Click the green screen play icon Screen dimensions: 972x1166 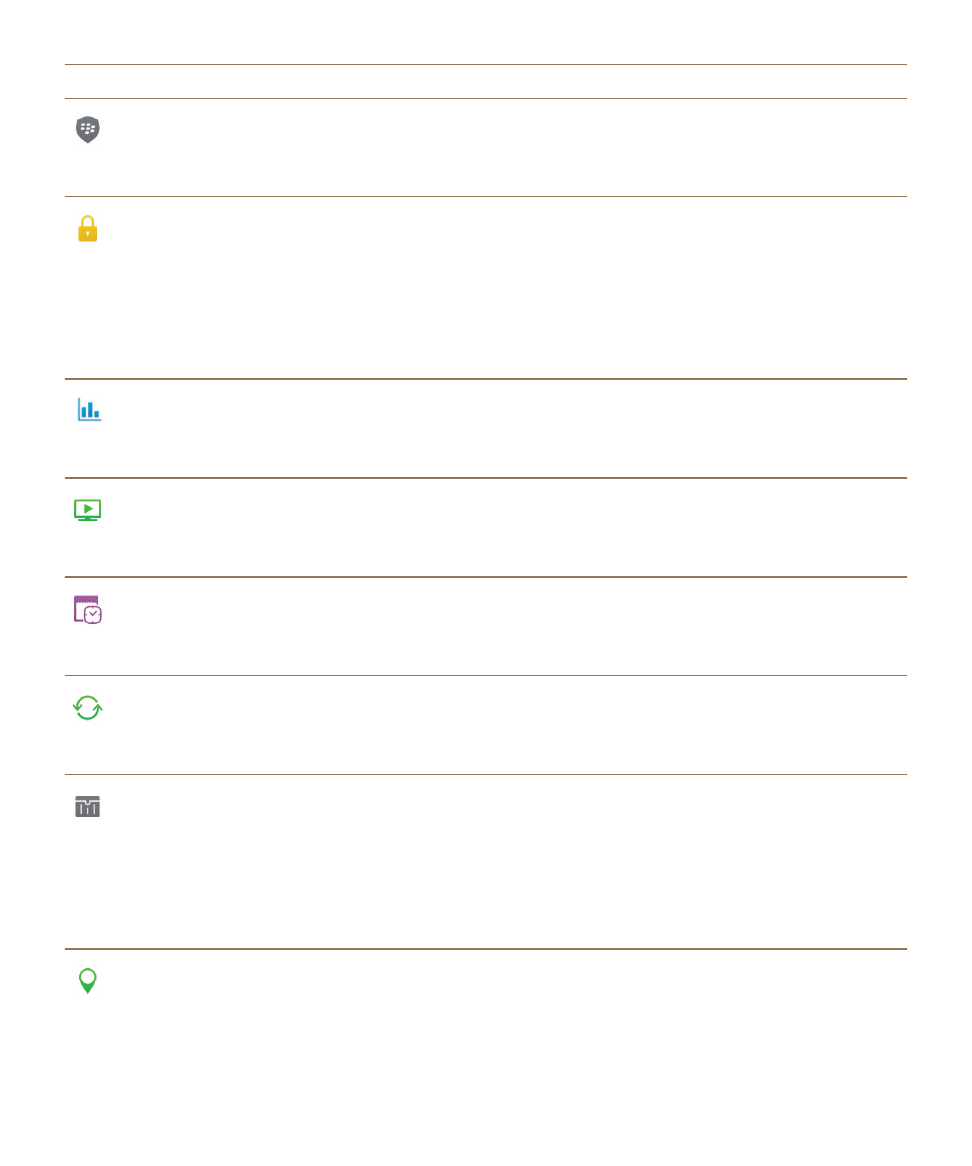click(88, 510)
